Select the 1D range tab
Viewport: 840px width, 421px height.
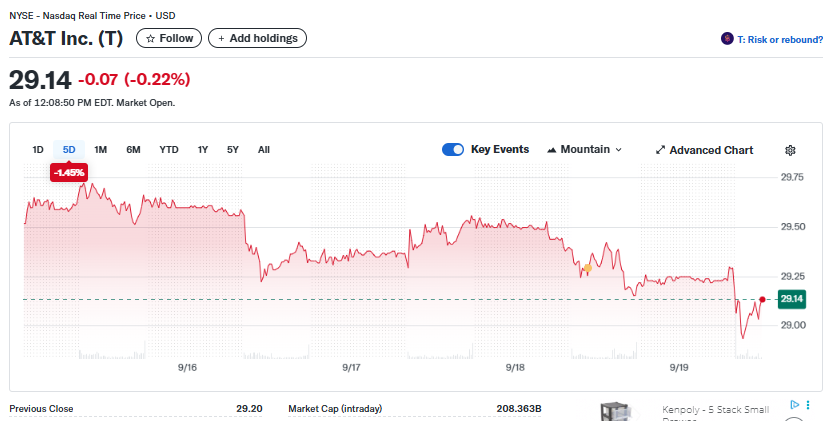pyautogui.click(x=38, y=149)
